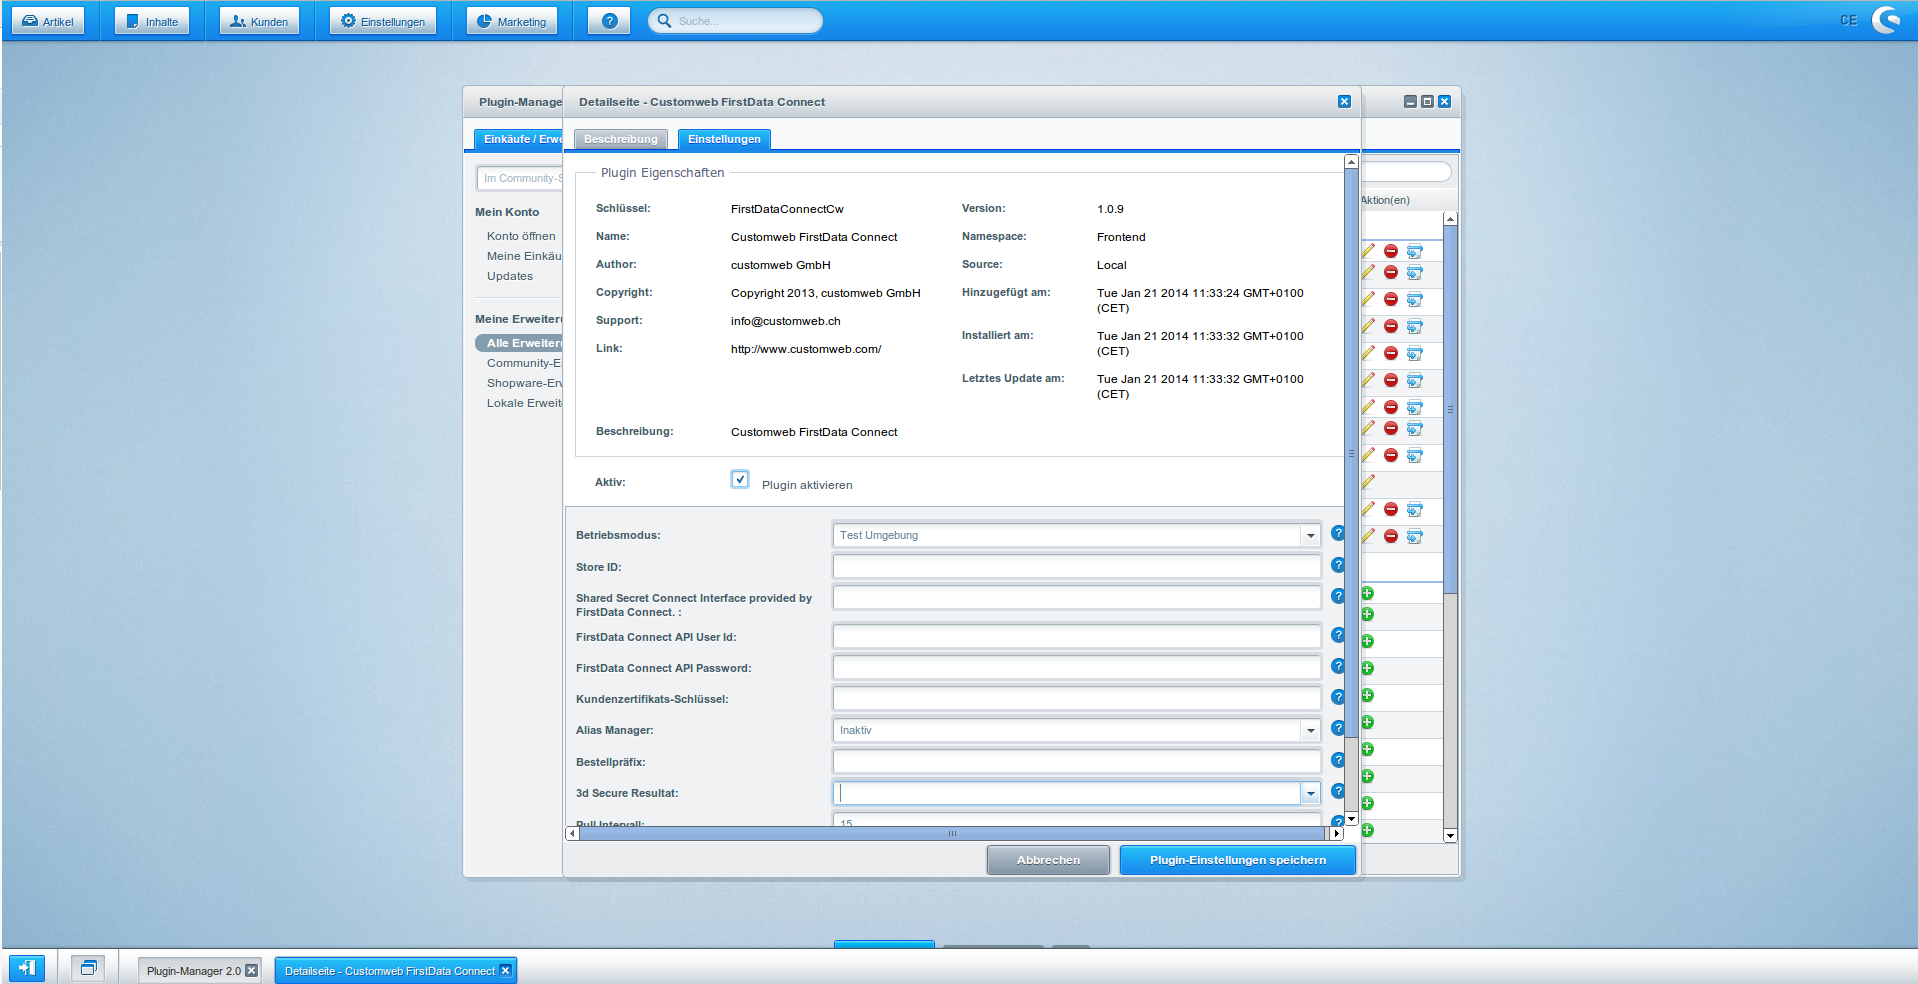This screenshot has height=984, width=1918.
Task: Open the Betriebsmodus dropdown arrow
Action: [x=1310, y=535]
